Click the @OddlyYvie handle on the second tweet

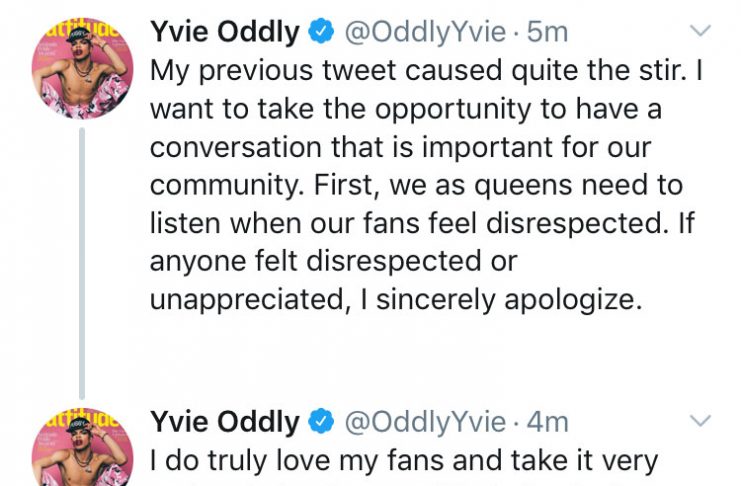click(425, 423)
